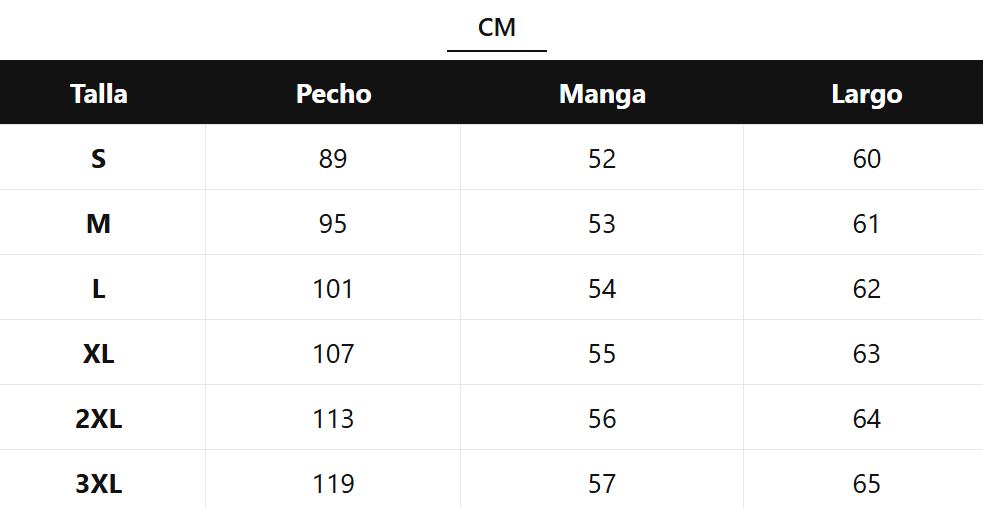Select the M size row label
Image resolution: width=983 pixels, height=508 pixels.
tap(99, 224)
